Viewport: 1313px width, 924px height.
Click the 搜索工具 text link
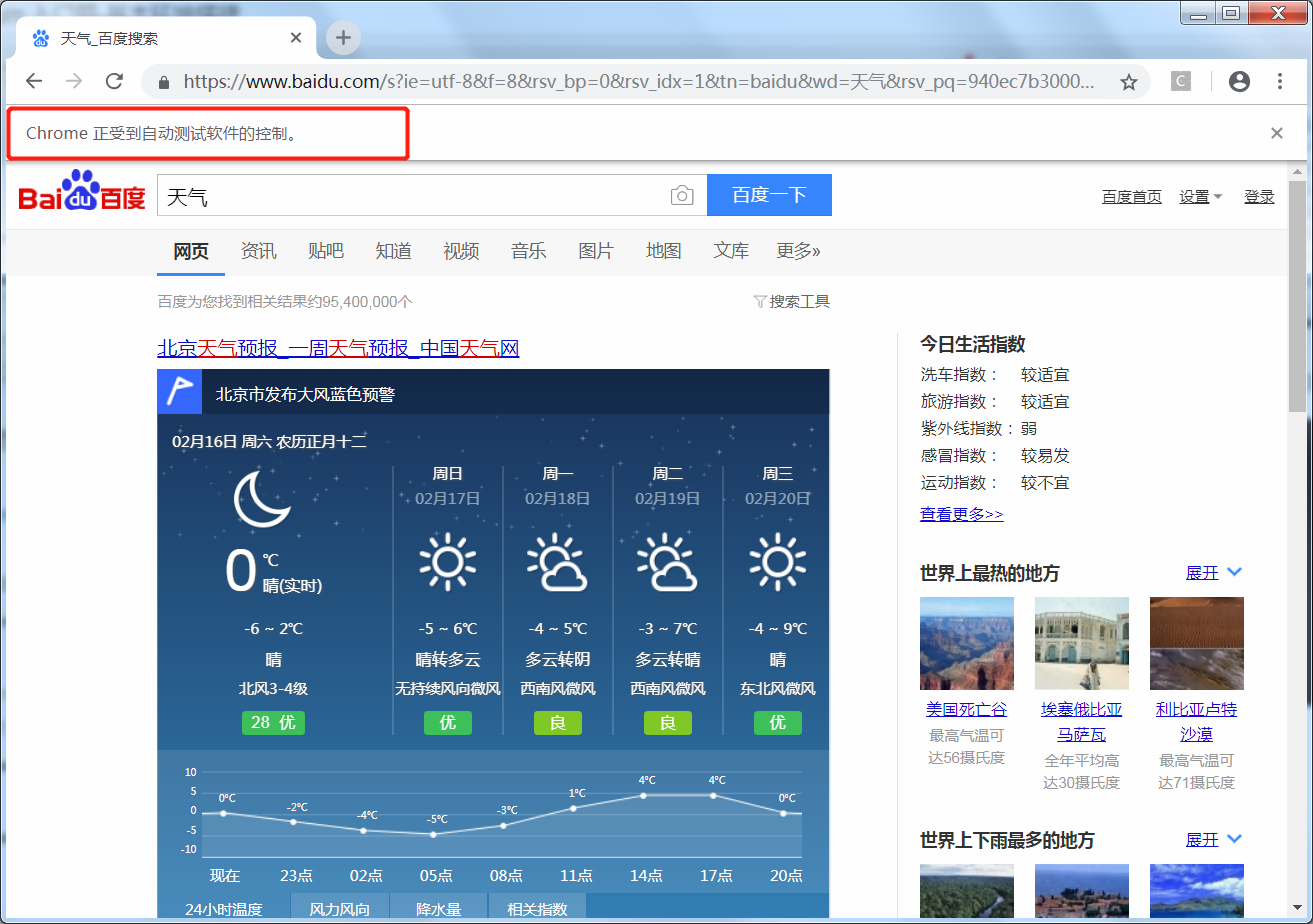pos(800,301)
